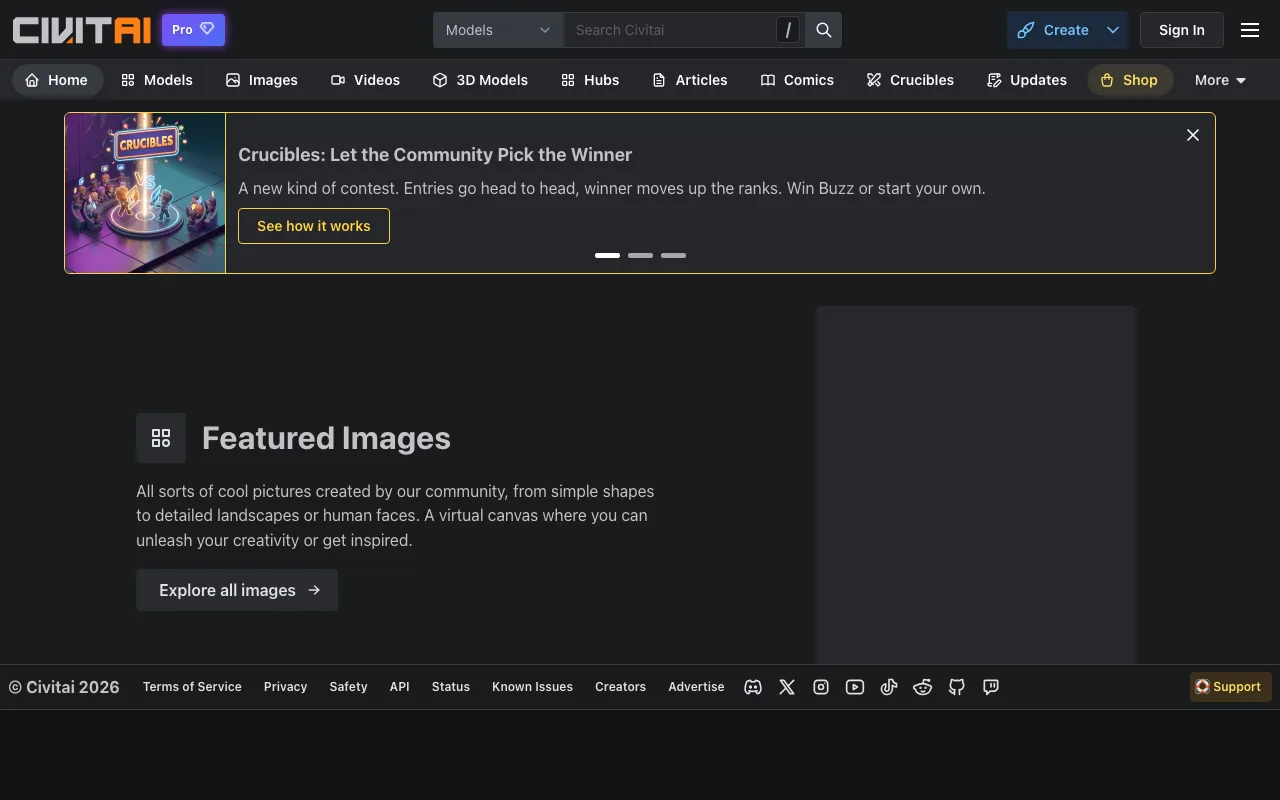Go to the Crucibles tab
Image resolution: width=1280 pixels, height=800 pixels.
[x=910, y=80]
